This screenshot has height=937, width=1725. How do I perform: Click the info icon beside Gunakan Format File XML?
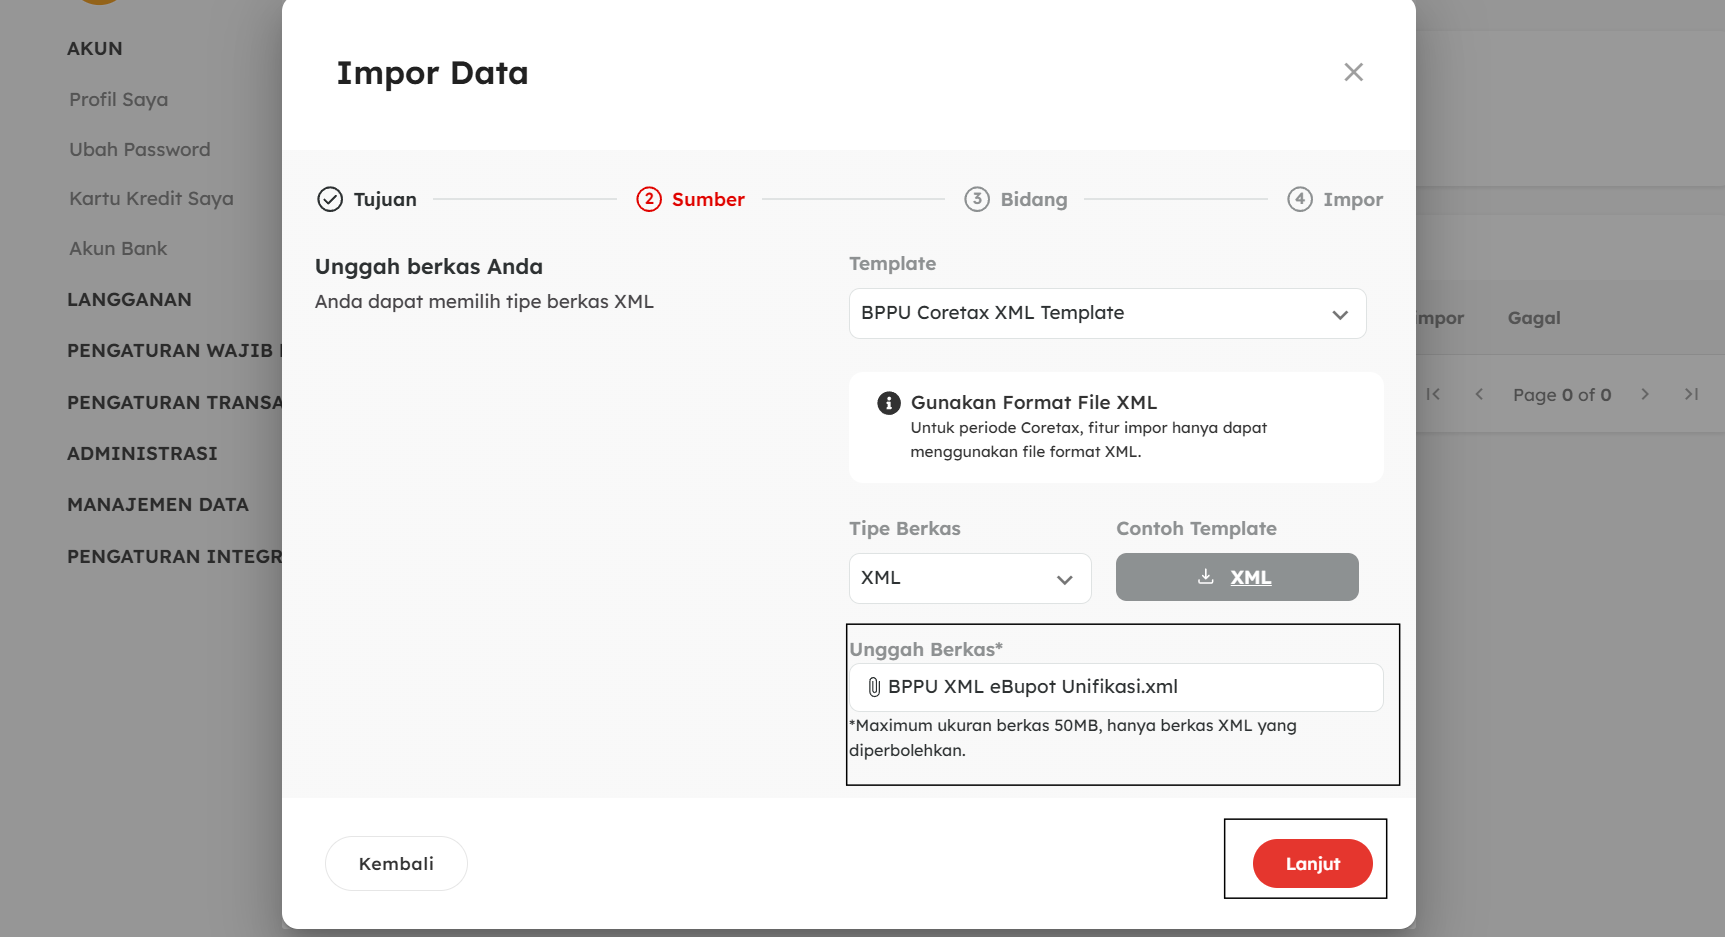pyautogui.click(x=888, y=403)
